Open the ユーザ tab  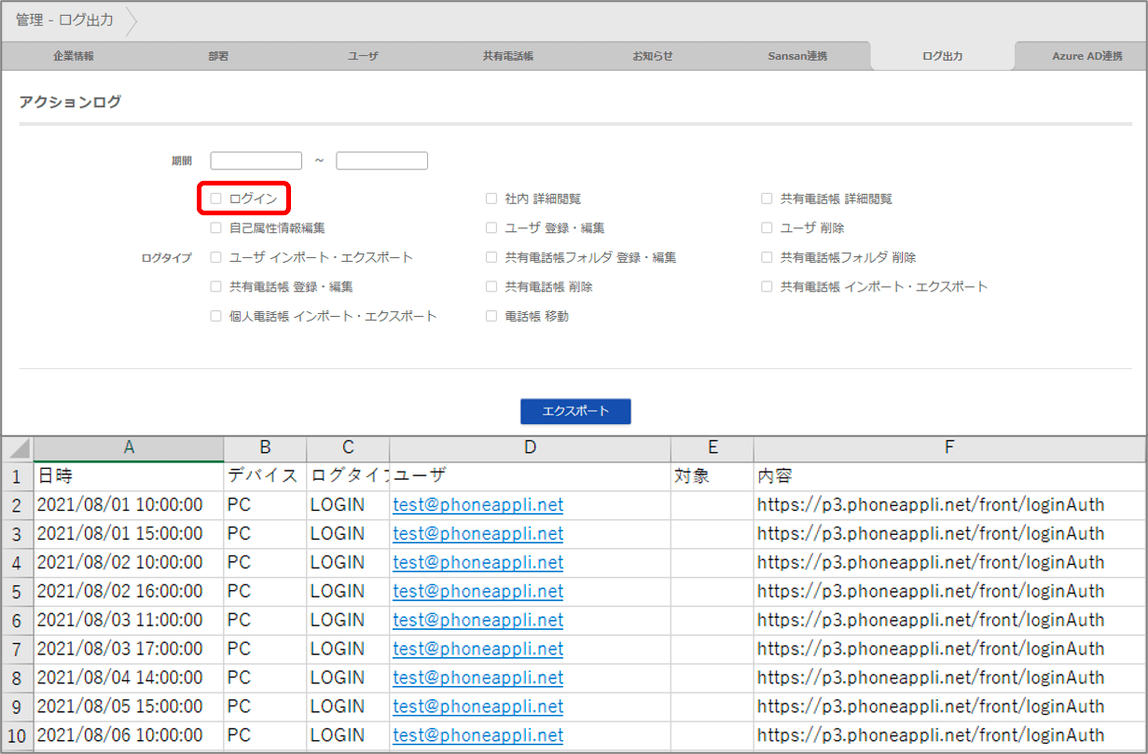pos(363,56)
